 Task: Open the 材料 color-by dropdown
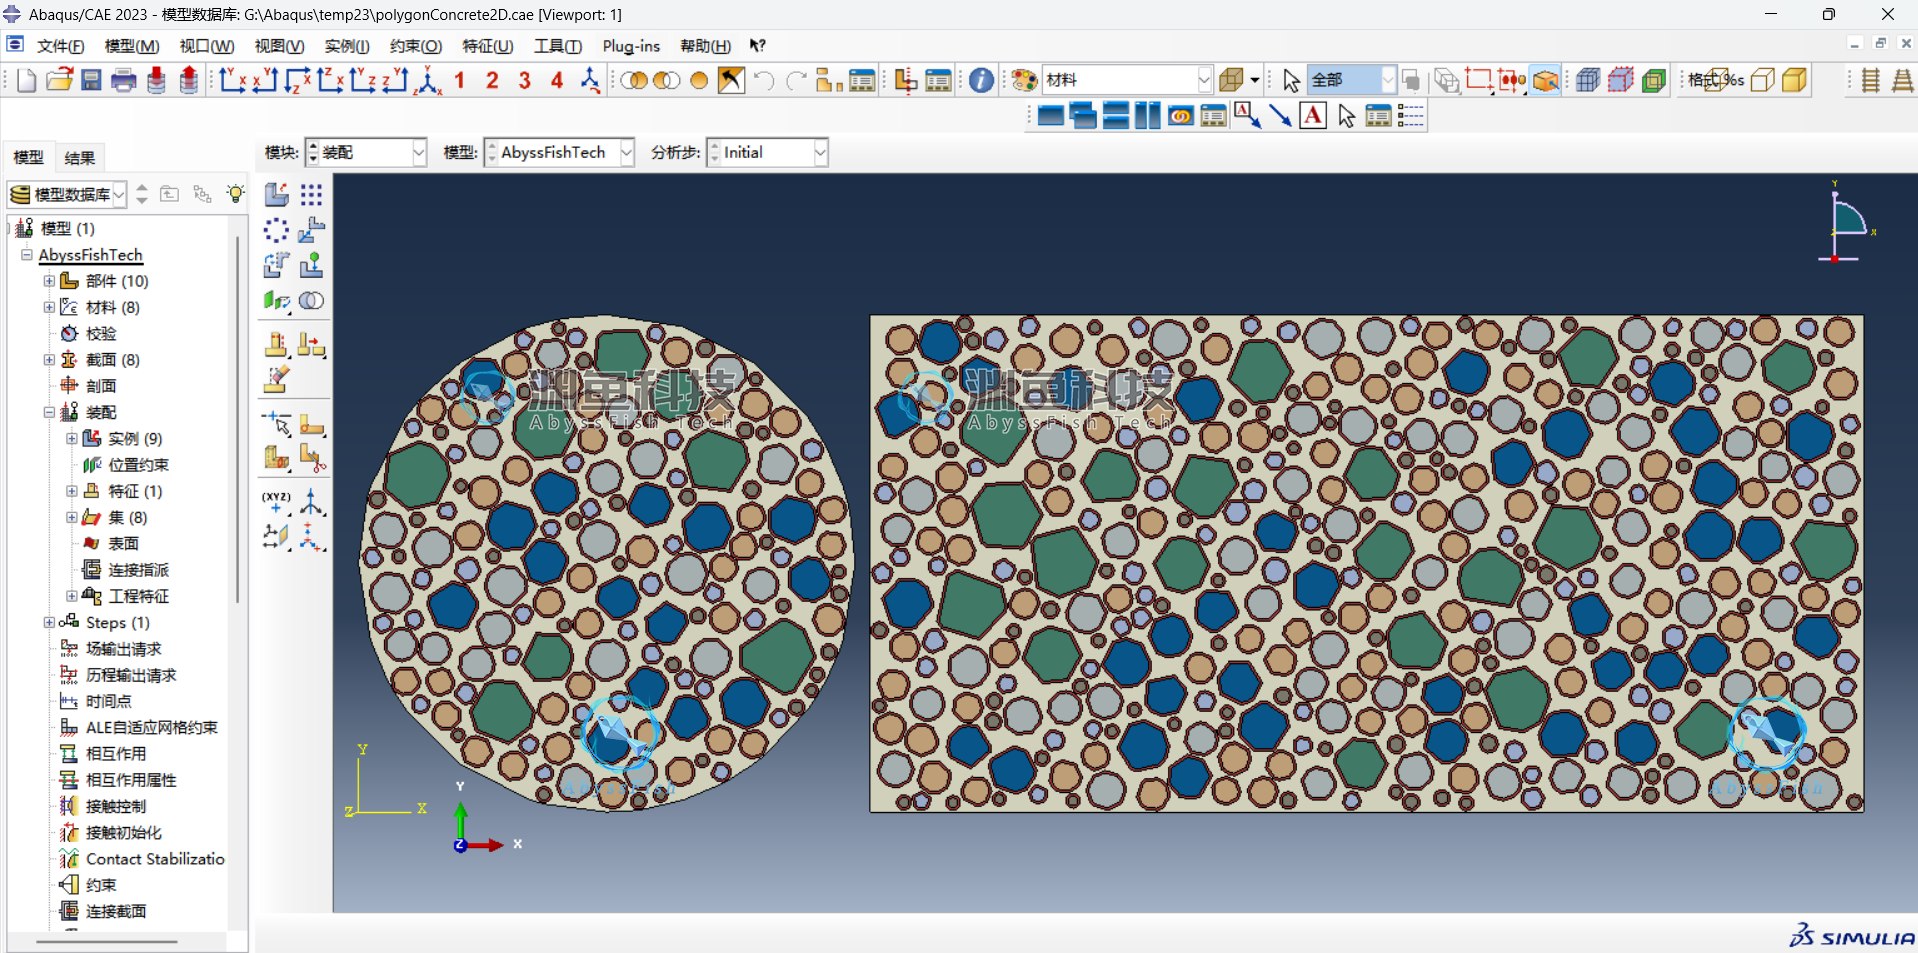(x=1203, y=81)
